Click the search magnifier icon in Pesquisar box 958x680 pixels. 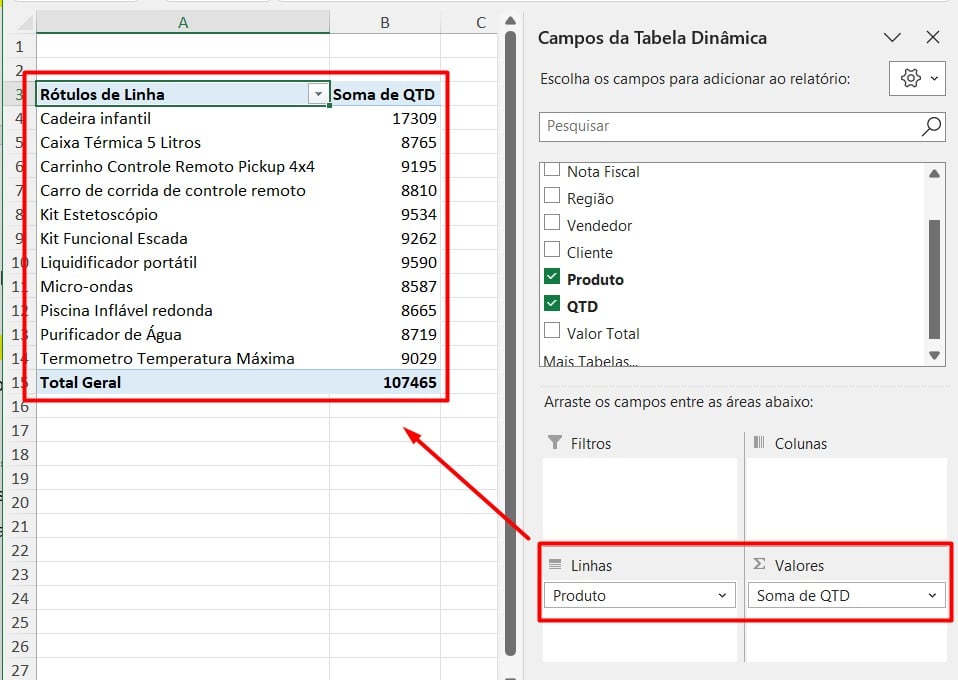tap(931, 126)
